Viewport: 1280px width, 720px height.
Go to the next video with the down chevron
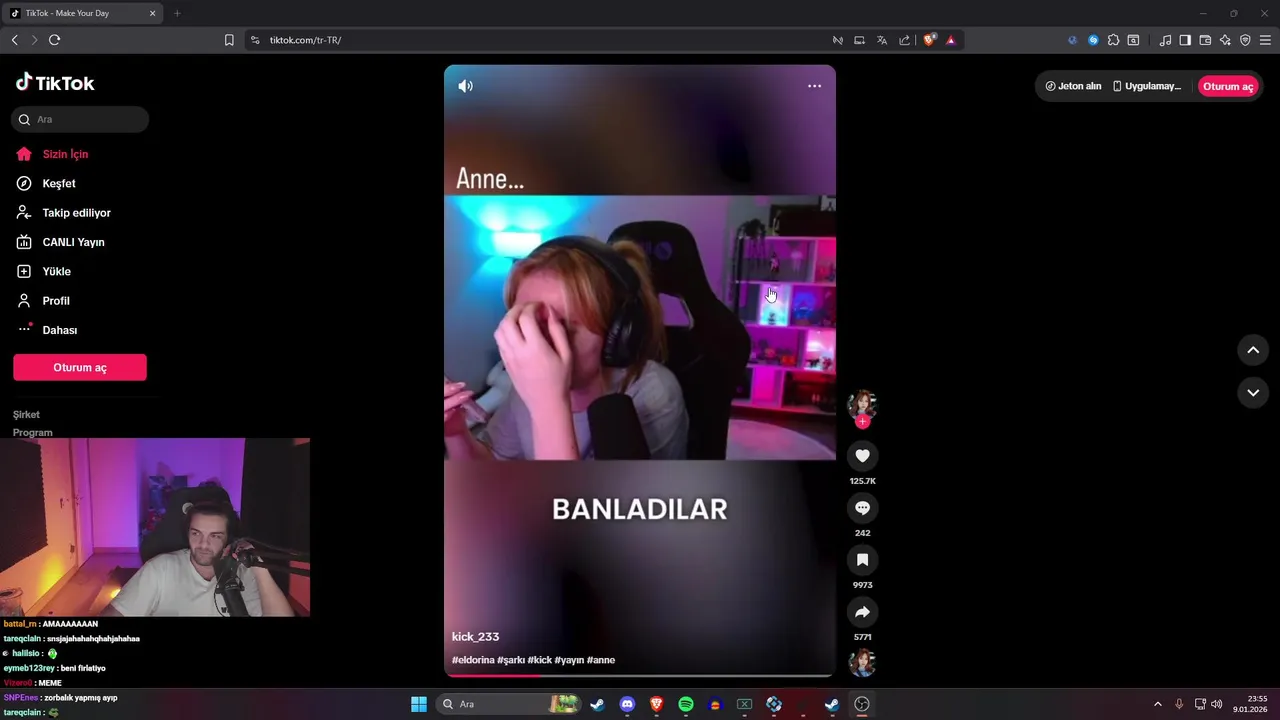(x=1253, y=393)
